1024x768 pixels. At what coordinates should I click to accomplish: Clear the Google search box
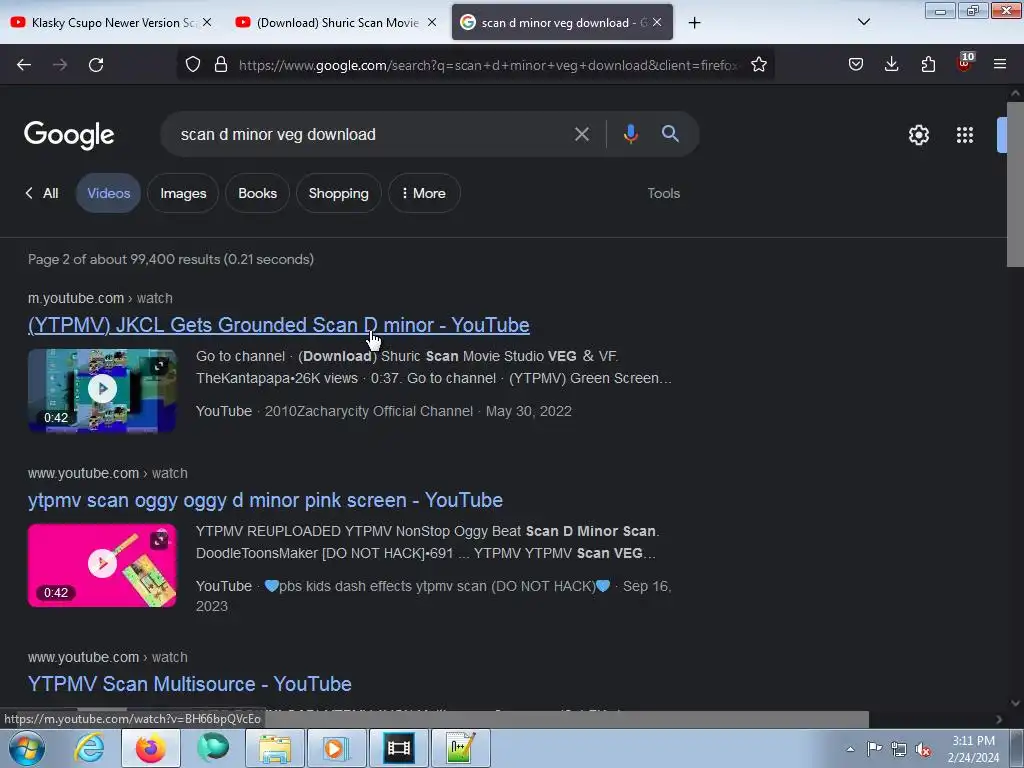[x=581, y=135]
